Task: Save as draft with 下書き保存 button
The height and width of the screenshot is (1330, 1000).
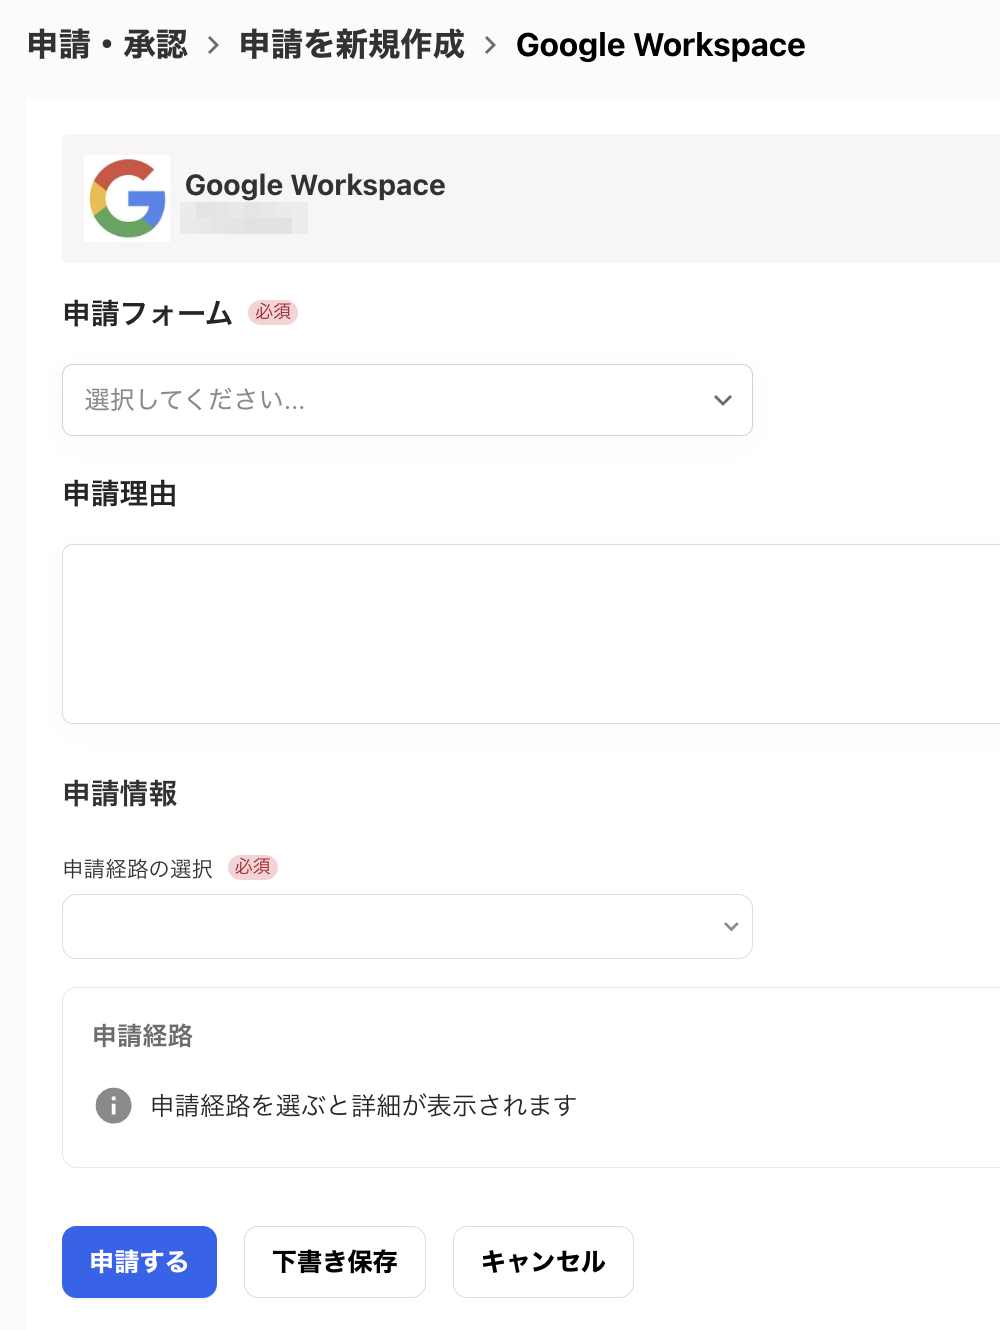Action: point(334,1262)
